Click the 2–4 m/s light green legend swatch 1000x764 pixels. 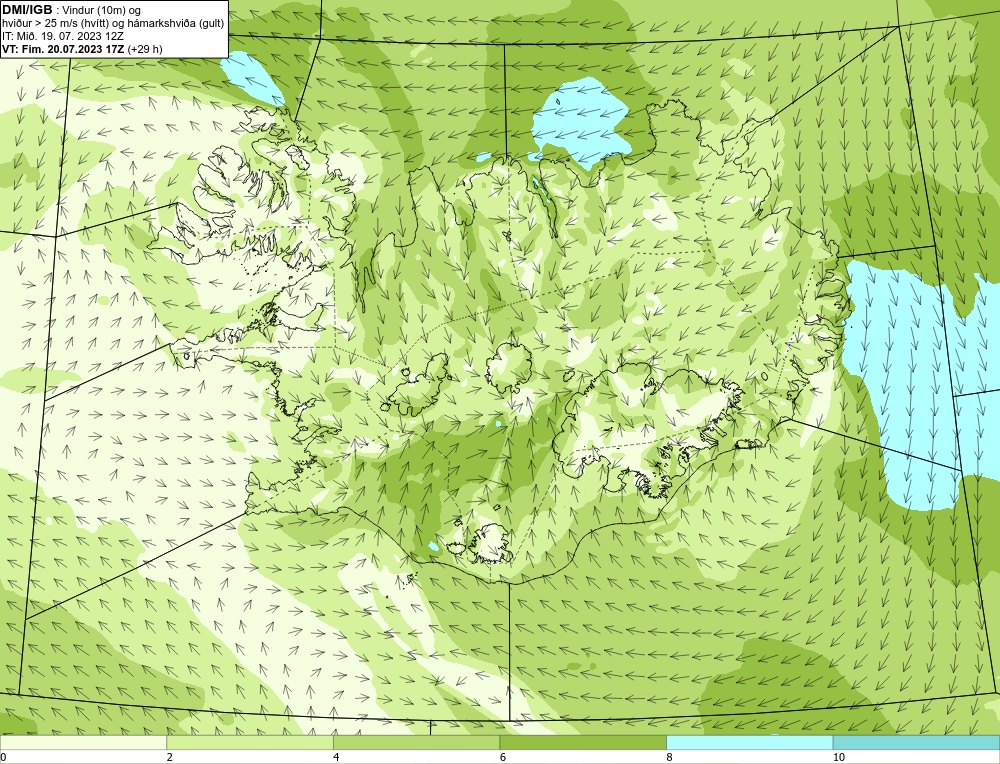click(x=250, y=742)
